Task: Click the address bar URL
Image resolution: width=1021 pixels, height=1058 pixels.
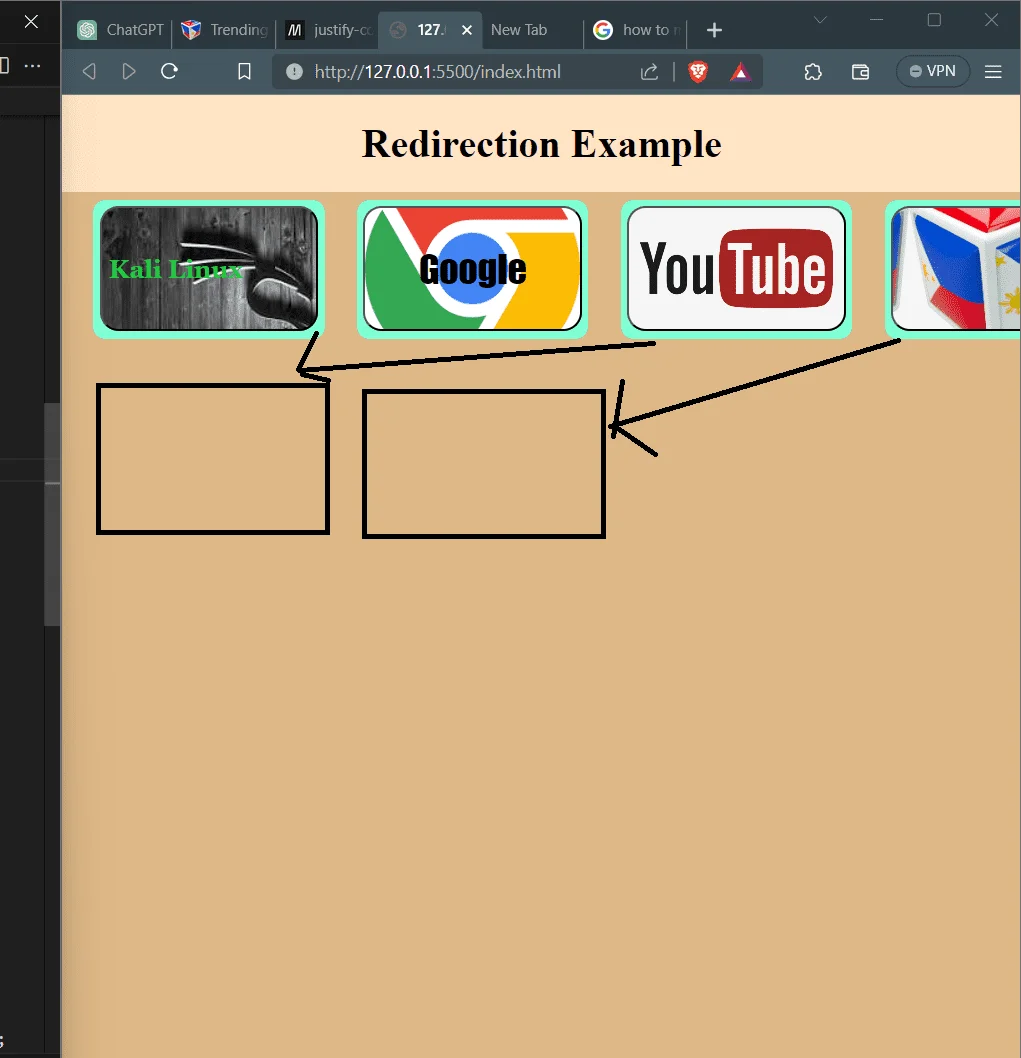Action: click(x=437, y=72)
